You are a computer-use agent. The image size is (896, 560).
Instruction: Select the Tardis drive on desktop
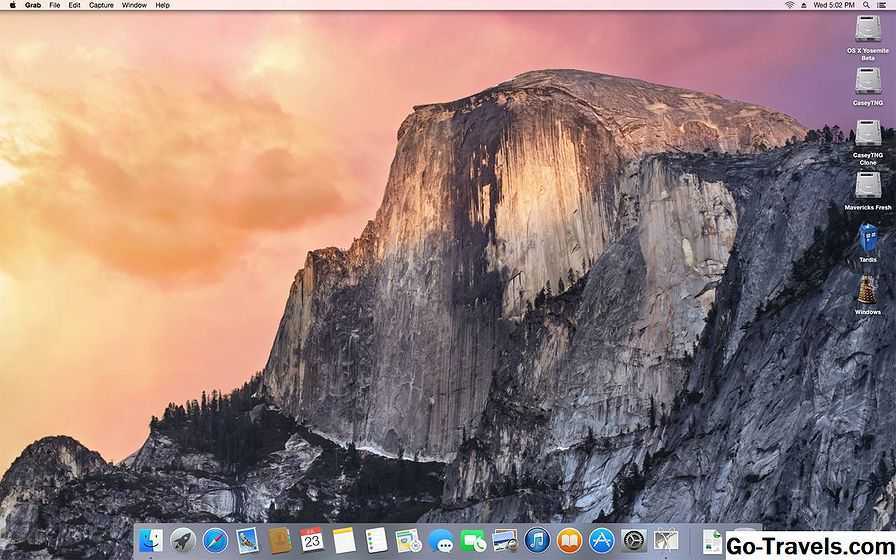click(x=868, y=239)
